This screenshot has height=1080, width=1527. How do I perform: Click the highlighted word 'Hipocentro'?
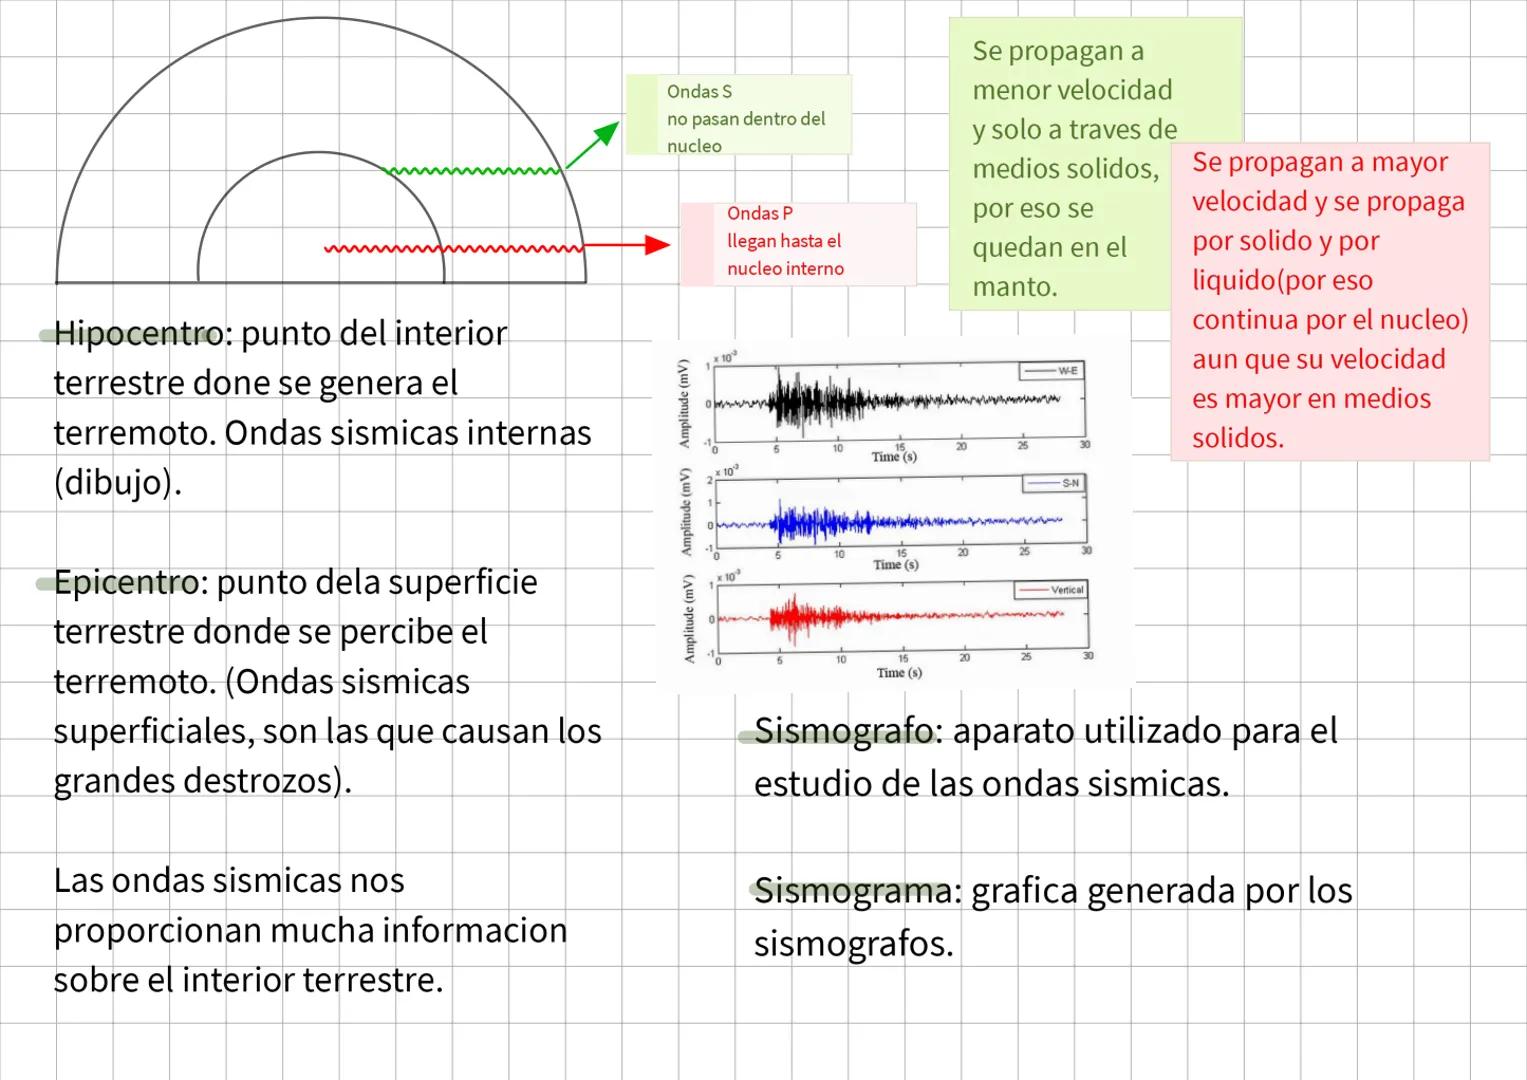tap(140, 334)
